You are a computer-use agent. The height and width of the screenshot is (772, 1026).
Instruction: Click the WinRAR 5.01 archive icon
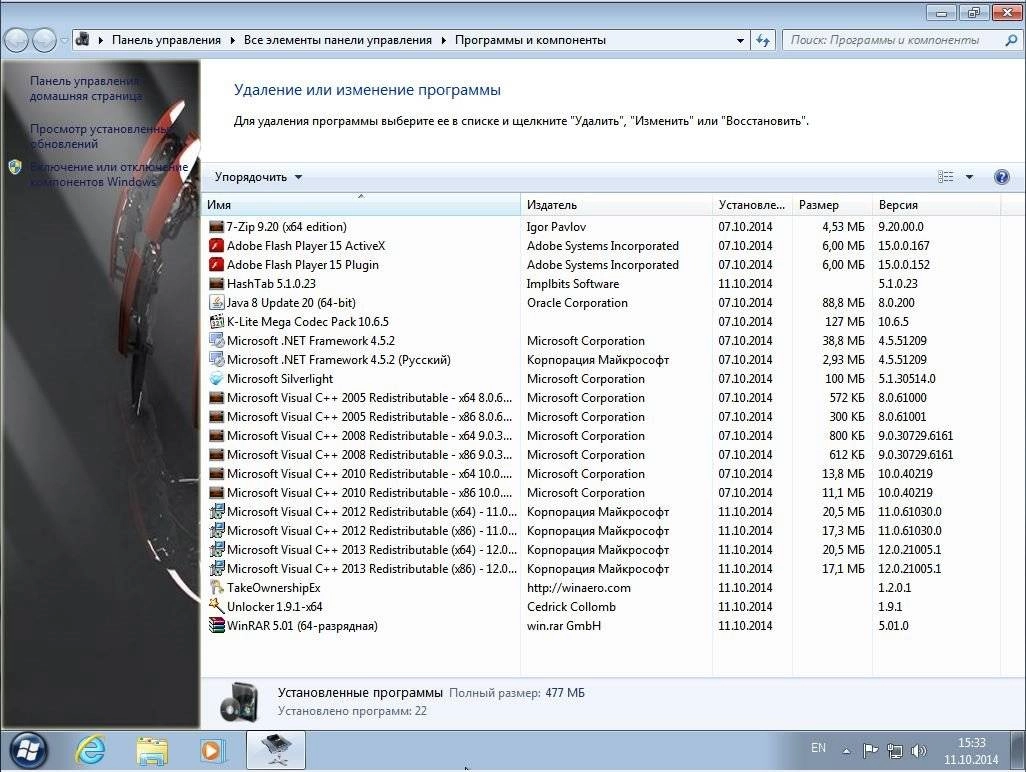[217, 625]
